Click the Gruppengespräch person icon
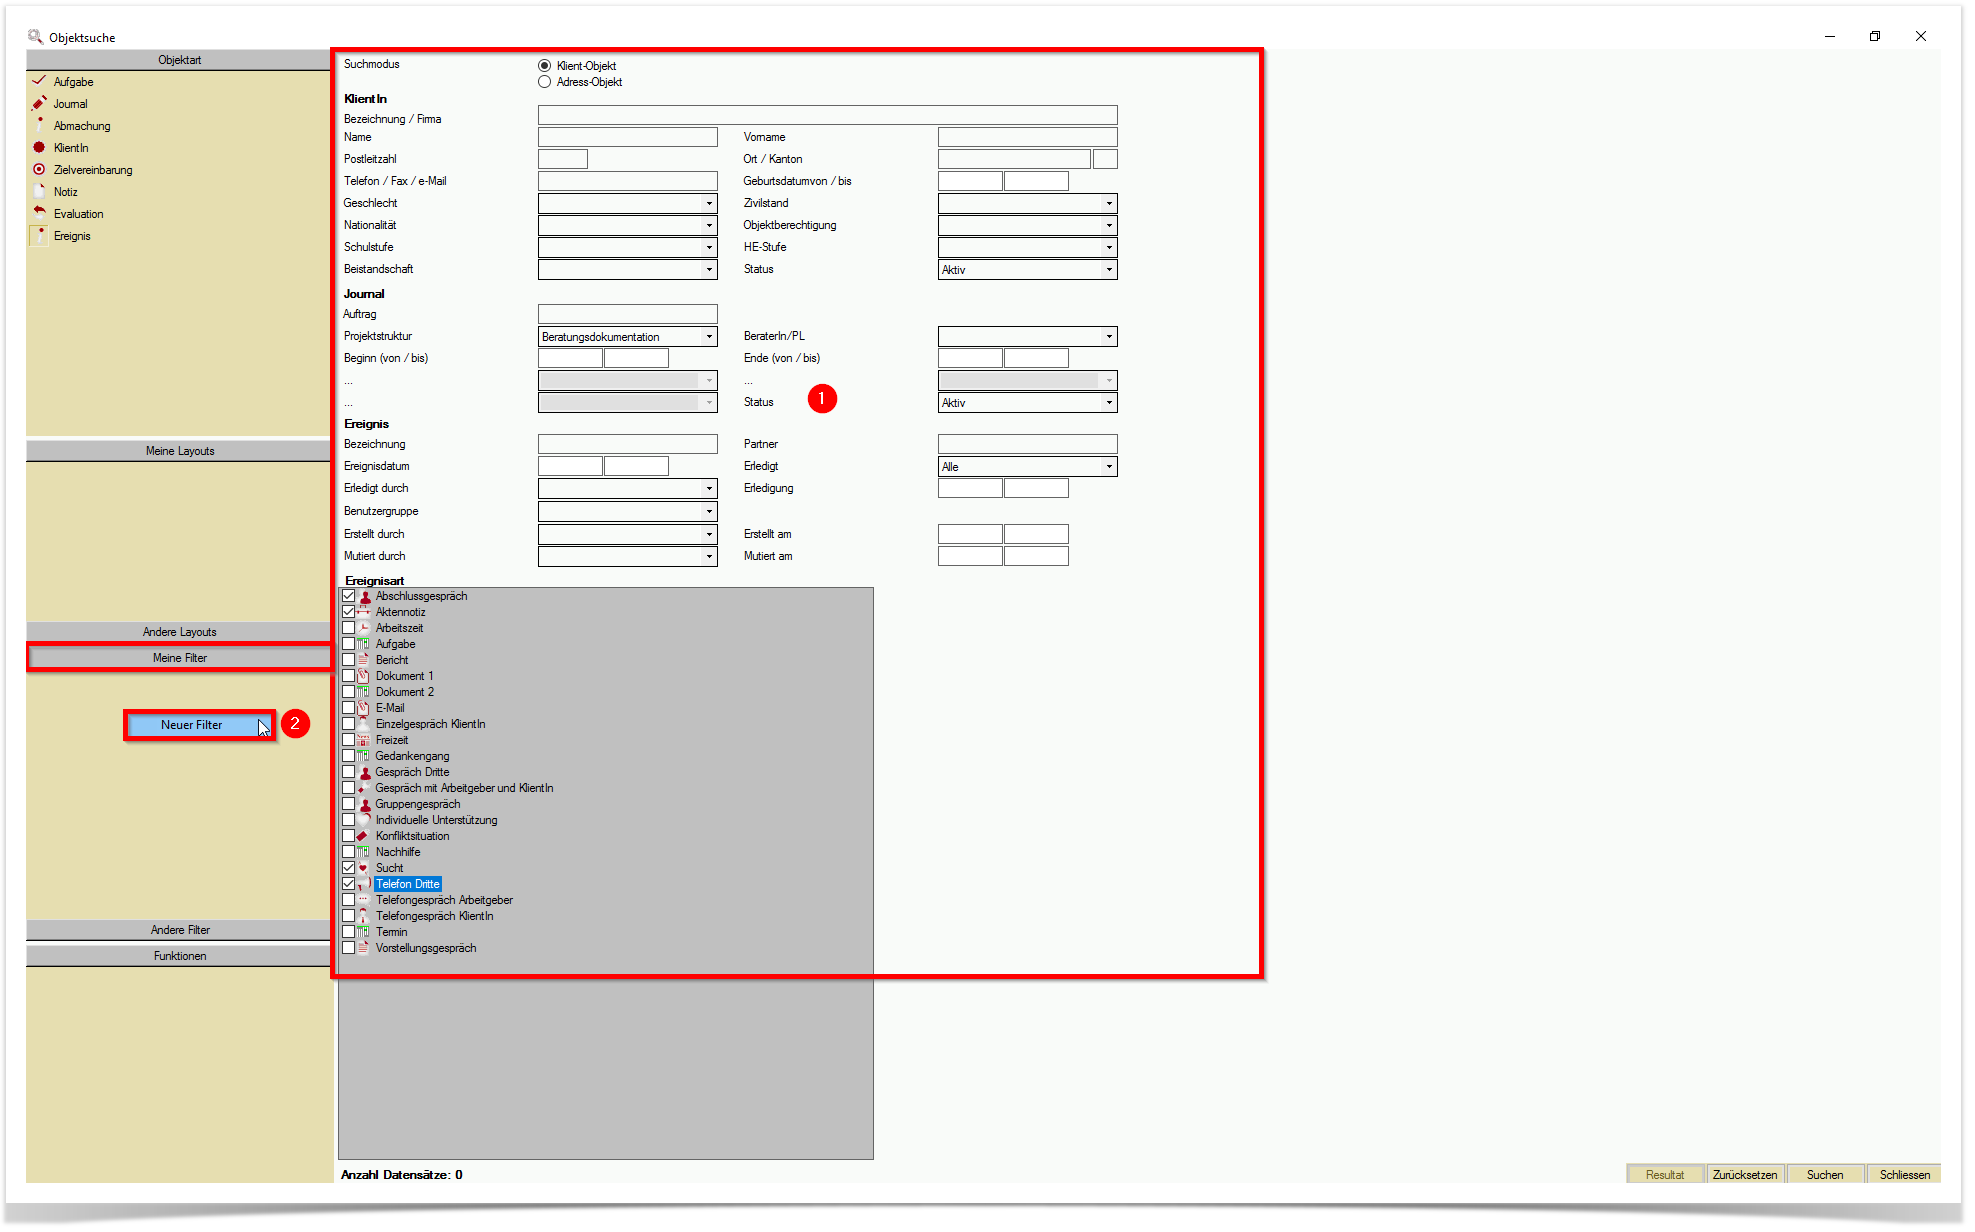This screenshot has height=1232, width=1975. 365,804
